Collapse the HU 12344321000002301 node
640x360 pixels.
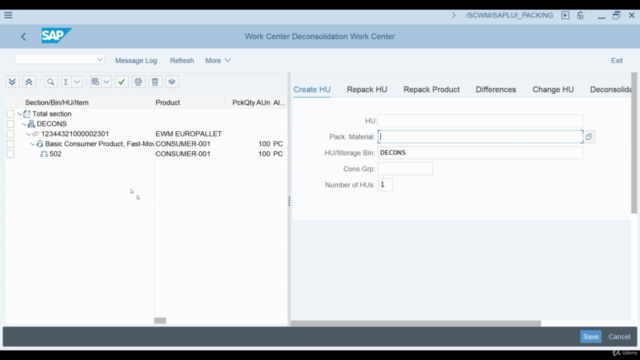(28, 134)
